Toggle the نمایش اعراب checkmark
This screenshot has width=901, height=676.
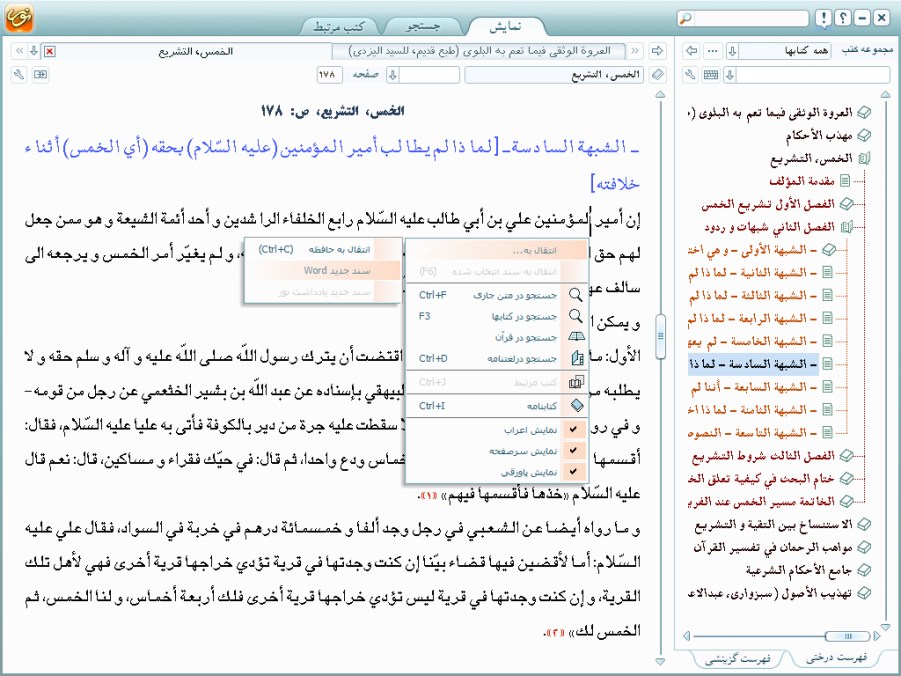[x=573, y=429]
